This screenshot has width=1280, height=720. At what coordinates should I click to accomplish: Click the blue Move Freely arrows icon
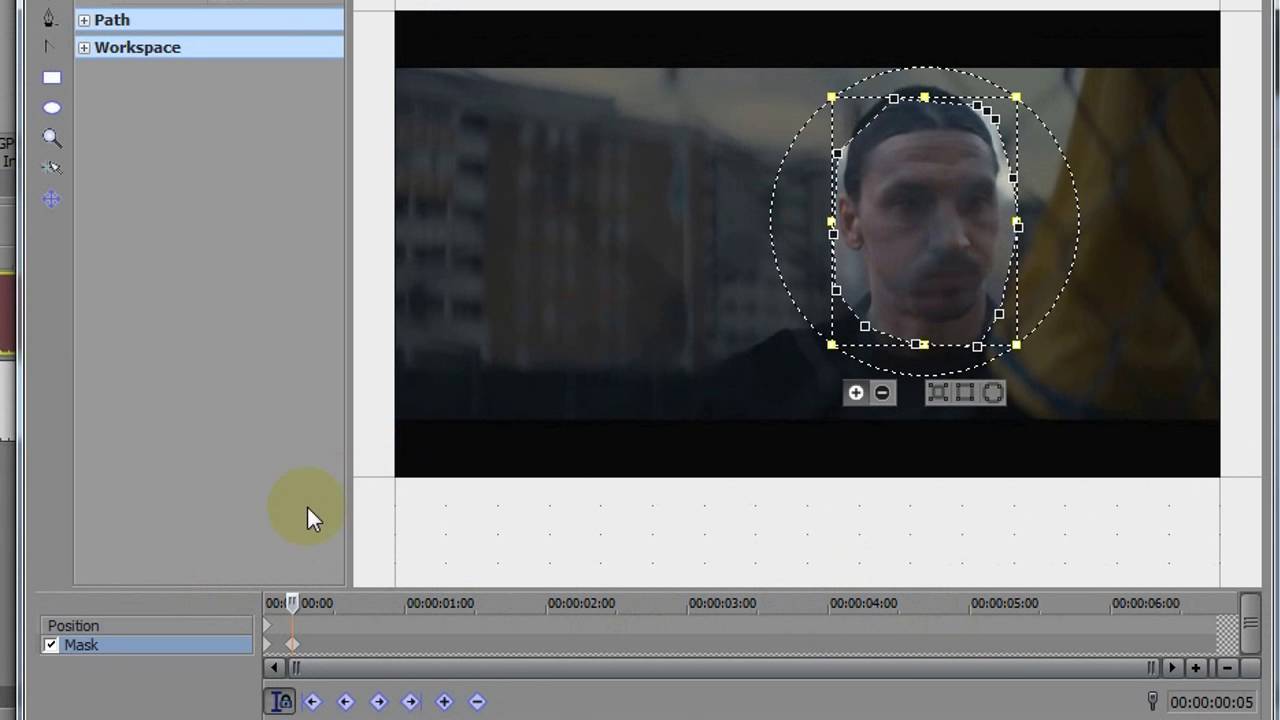[x=52, y=199]
